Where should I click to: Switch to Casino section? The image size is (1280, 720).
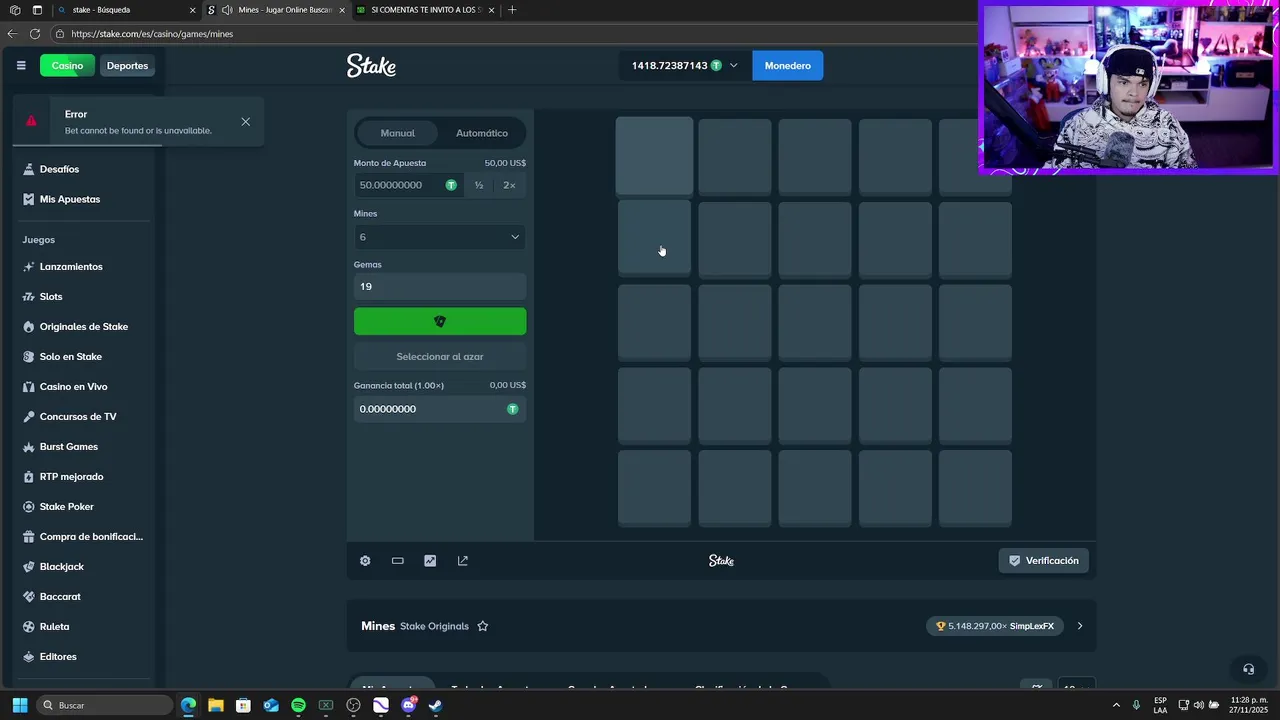tap(68, 66)
